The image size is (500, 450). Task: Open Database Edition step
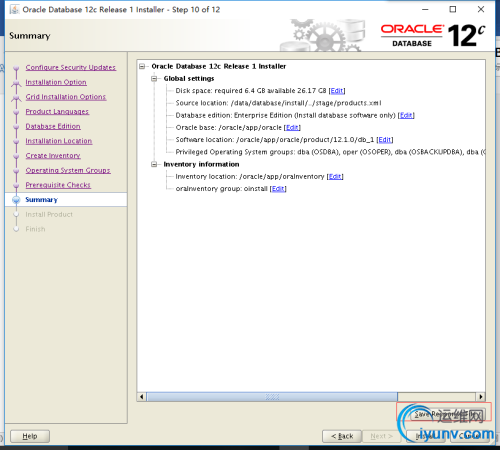tap(53, 126)
